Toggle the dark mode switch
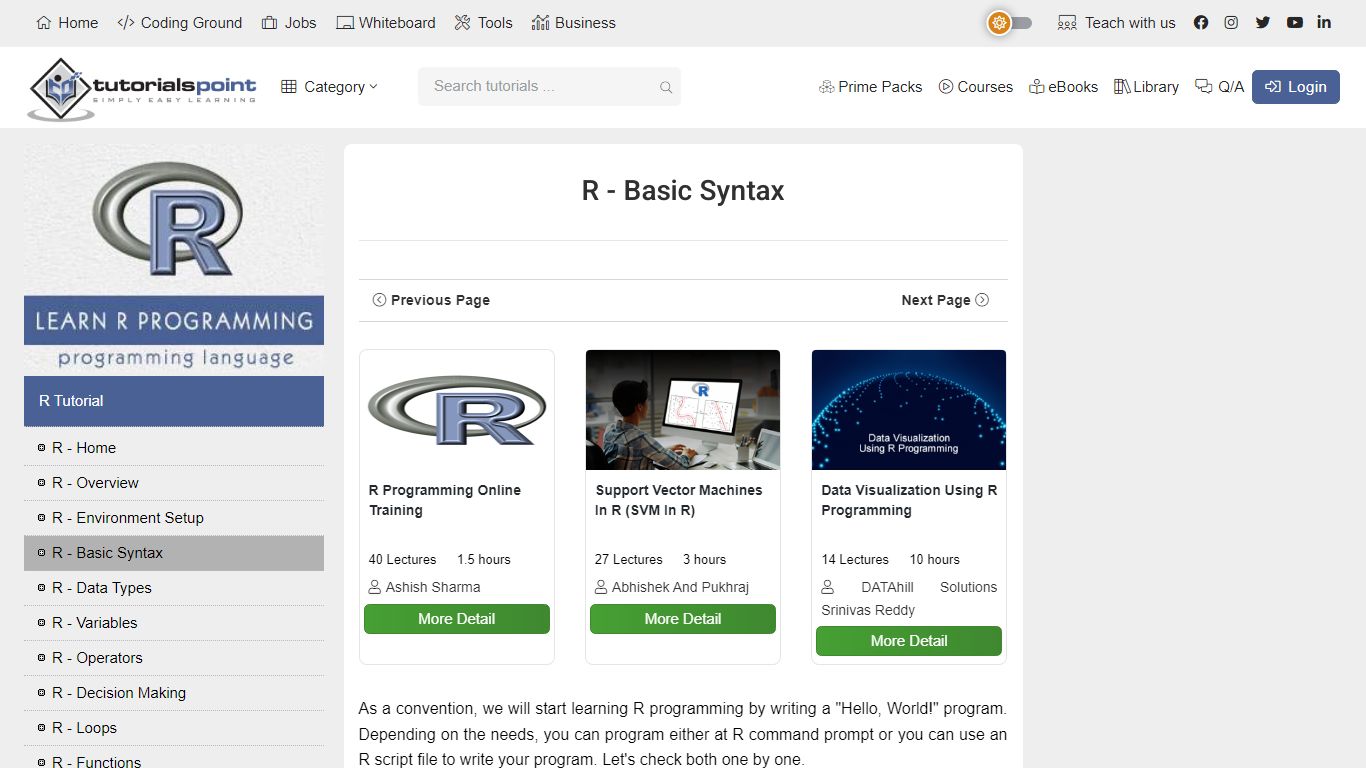 [x=1010, y=22]
